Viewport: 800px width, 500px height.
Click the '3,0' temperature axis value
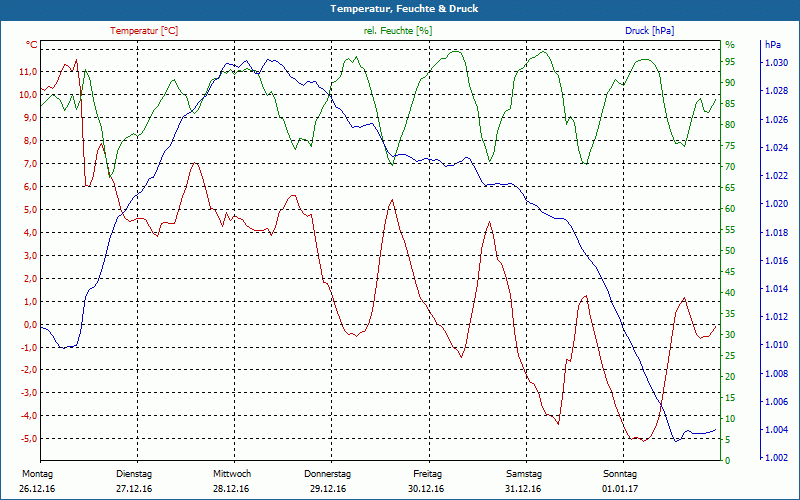click(30, 256)
